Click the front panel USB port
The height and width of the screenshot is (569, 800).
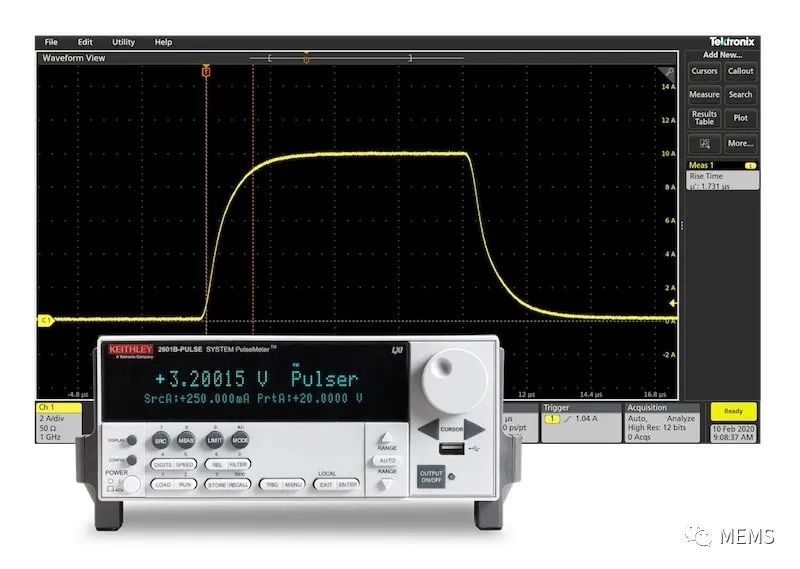[452, 449]
